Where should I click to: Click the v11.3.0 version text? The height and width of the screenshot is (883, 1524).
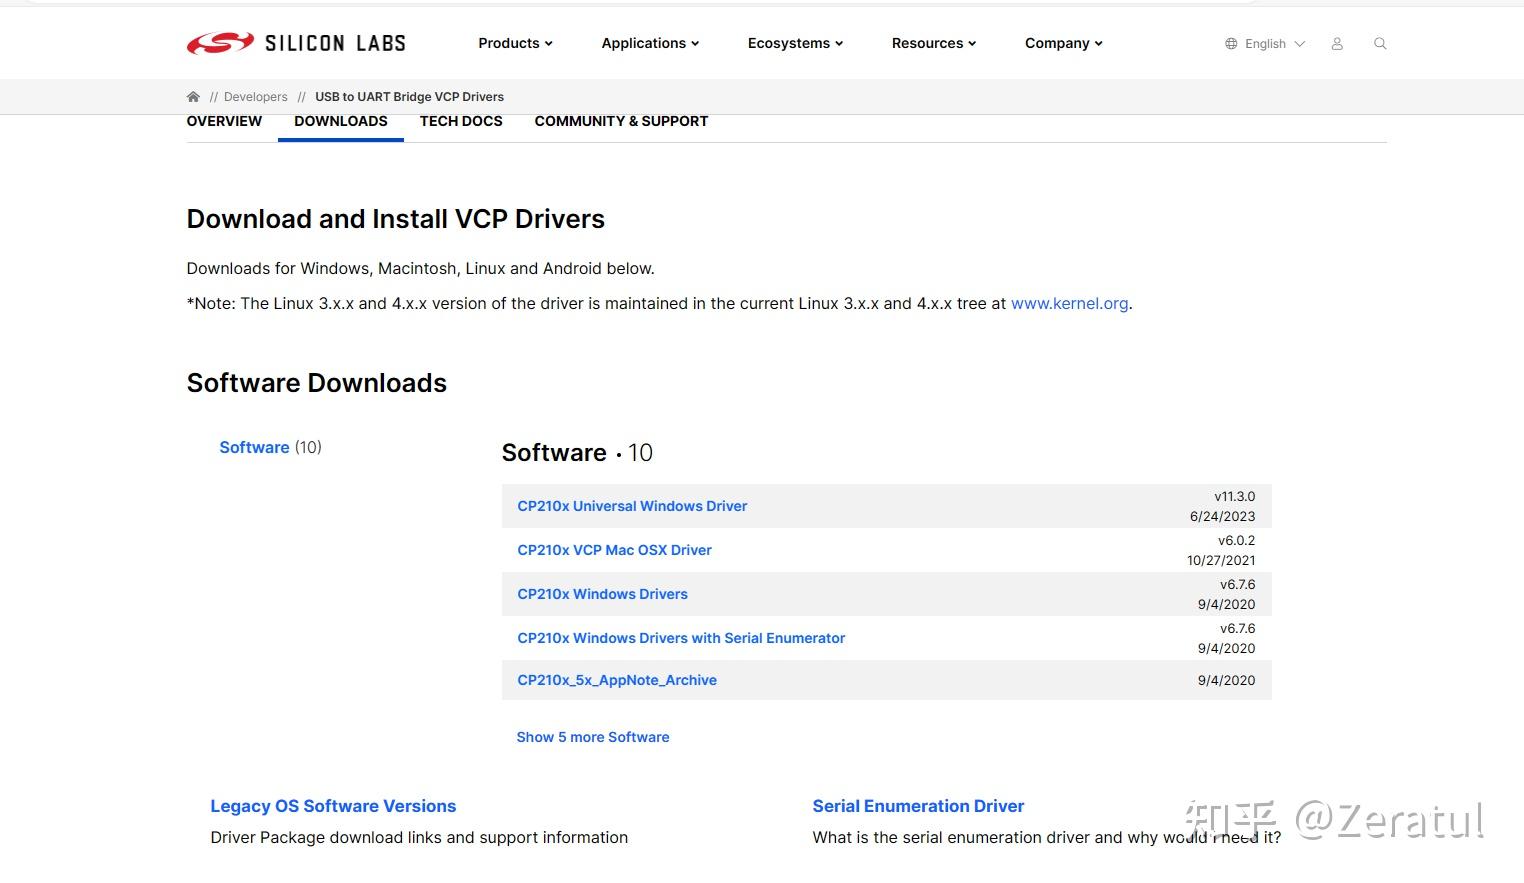1235,496
